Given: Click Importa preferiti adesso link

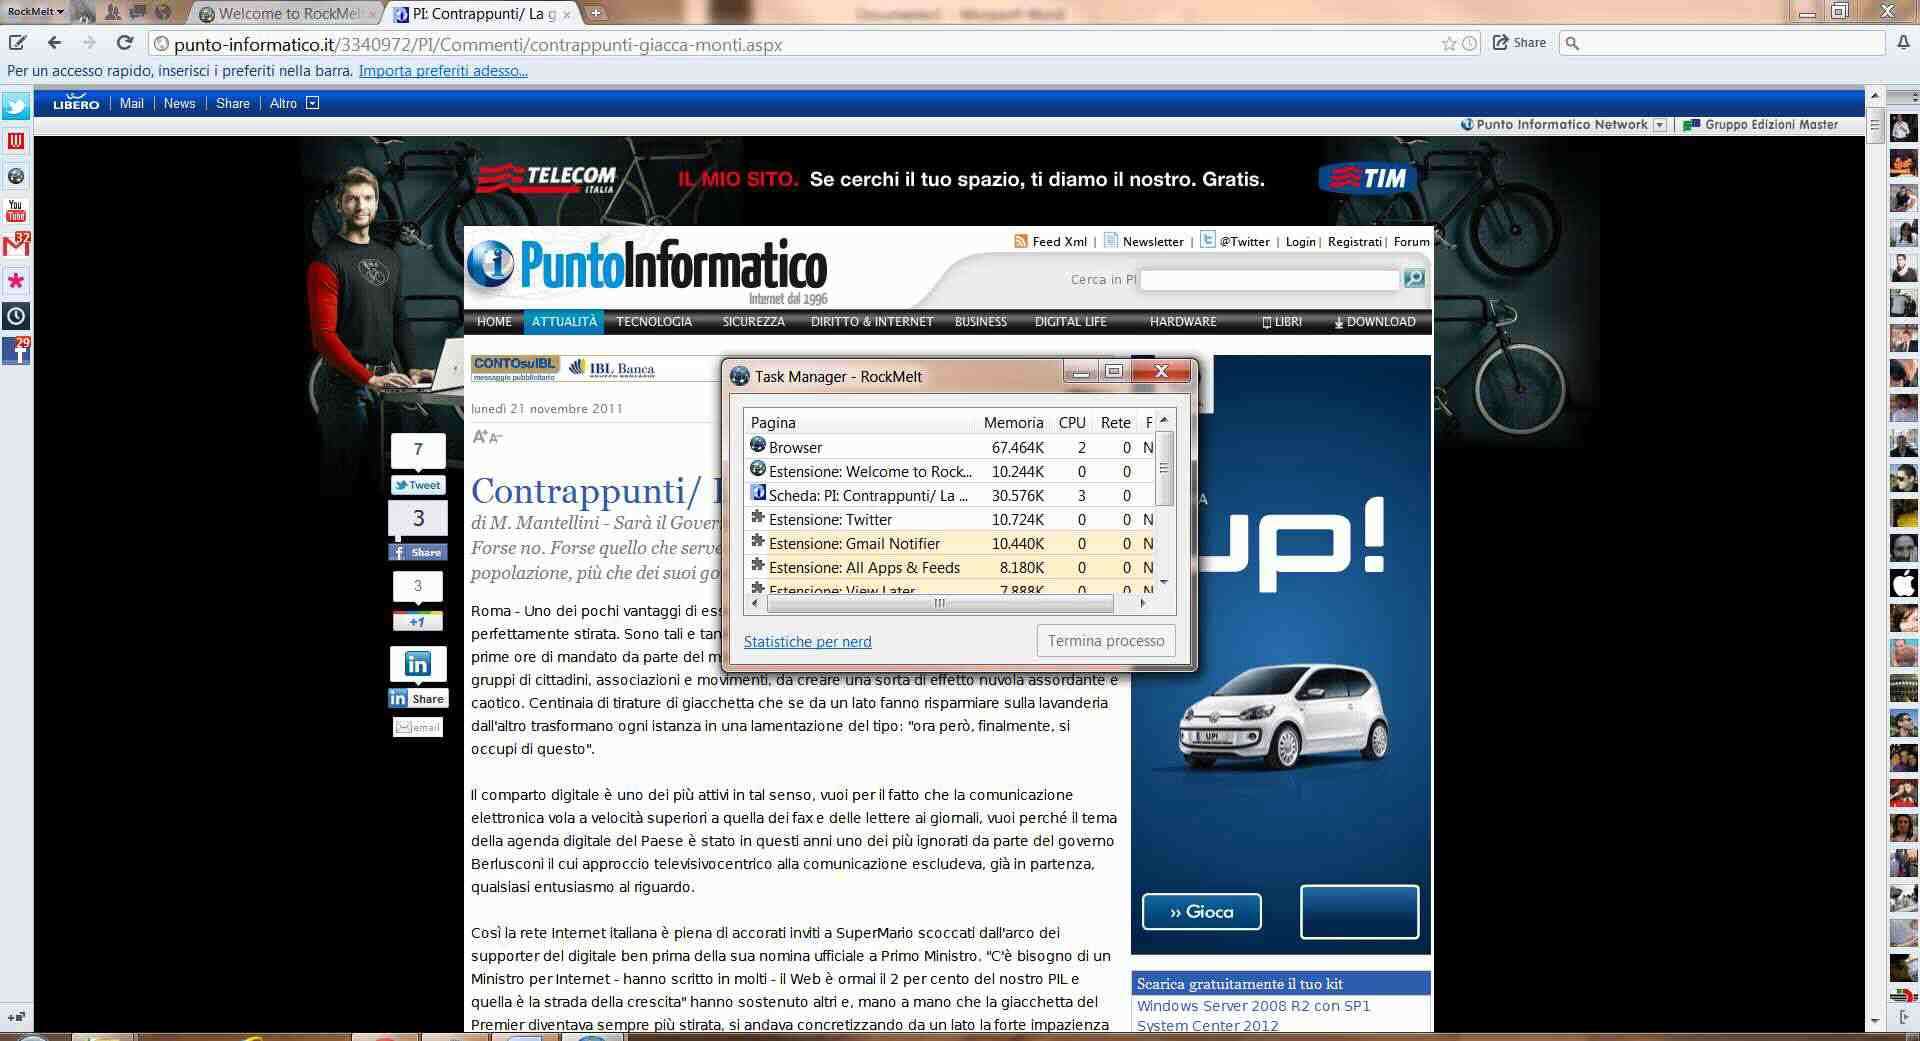Looking at the screenshot, I should (443, 71).
